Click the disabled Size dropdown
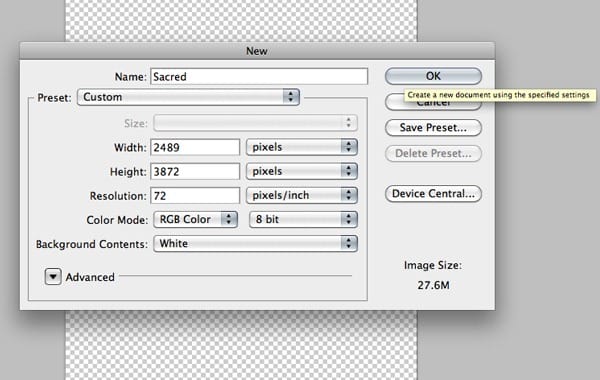600x380 pixels. (x=256, y=123)
